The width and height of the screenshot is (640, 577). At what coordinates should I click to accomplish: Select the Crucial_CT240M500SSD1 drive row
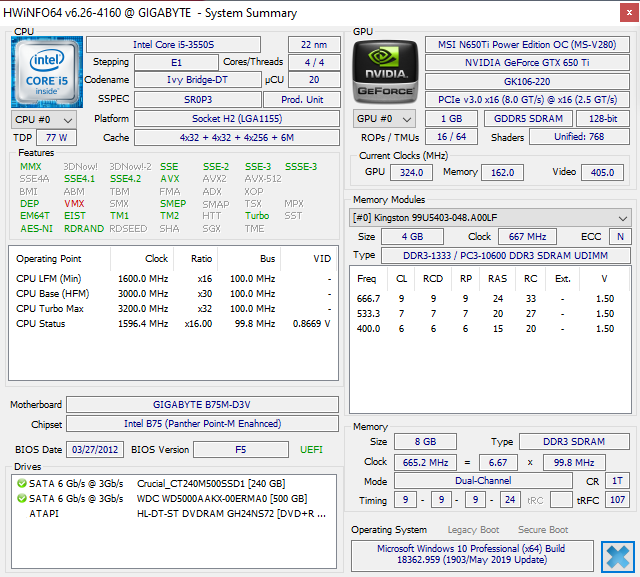click(x=173, y=484)
